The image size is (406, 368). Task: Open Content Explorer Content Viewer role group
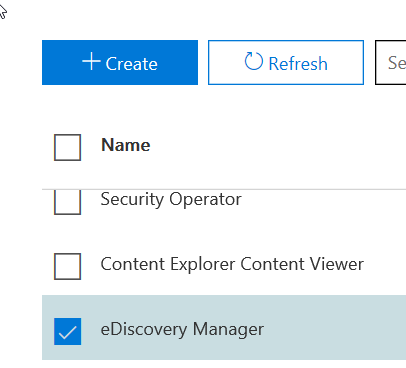232,264
